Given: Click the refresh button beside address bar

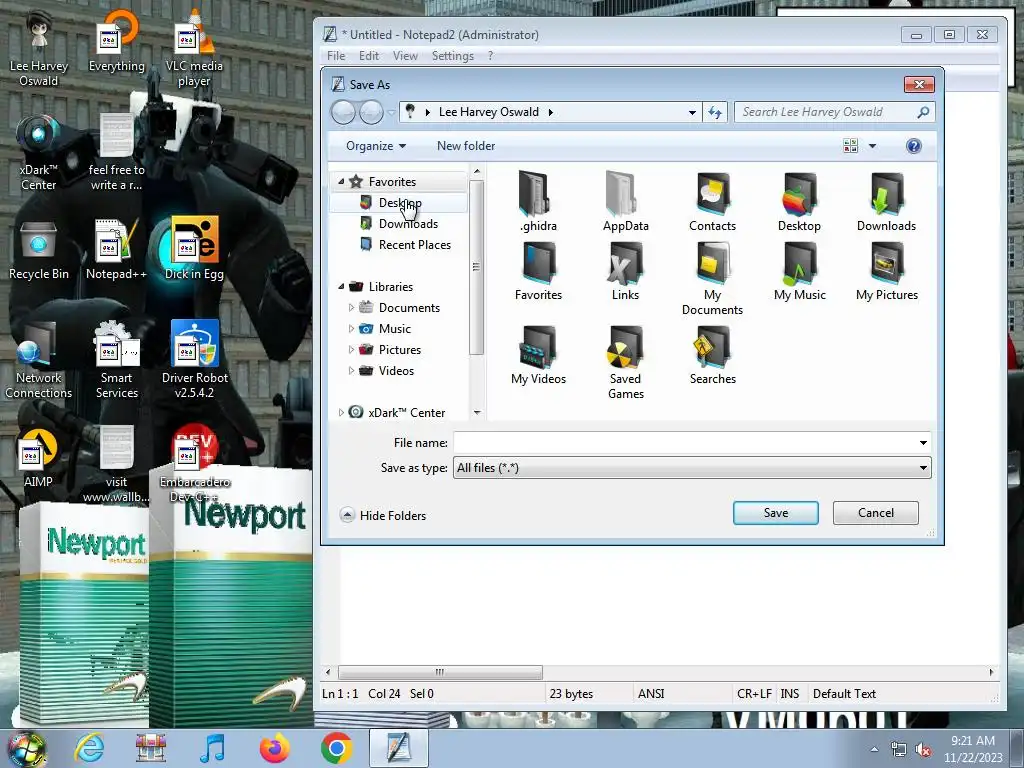Looking at the screenshot, I should 715,112.
